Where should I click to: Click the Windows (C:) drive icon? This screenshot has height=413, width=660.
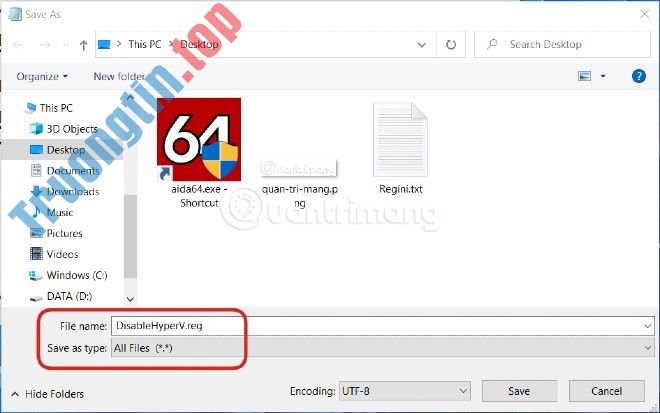click(36, 276)
